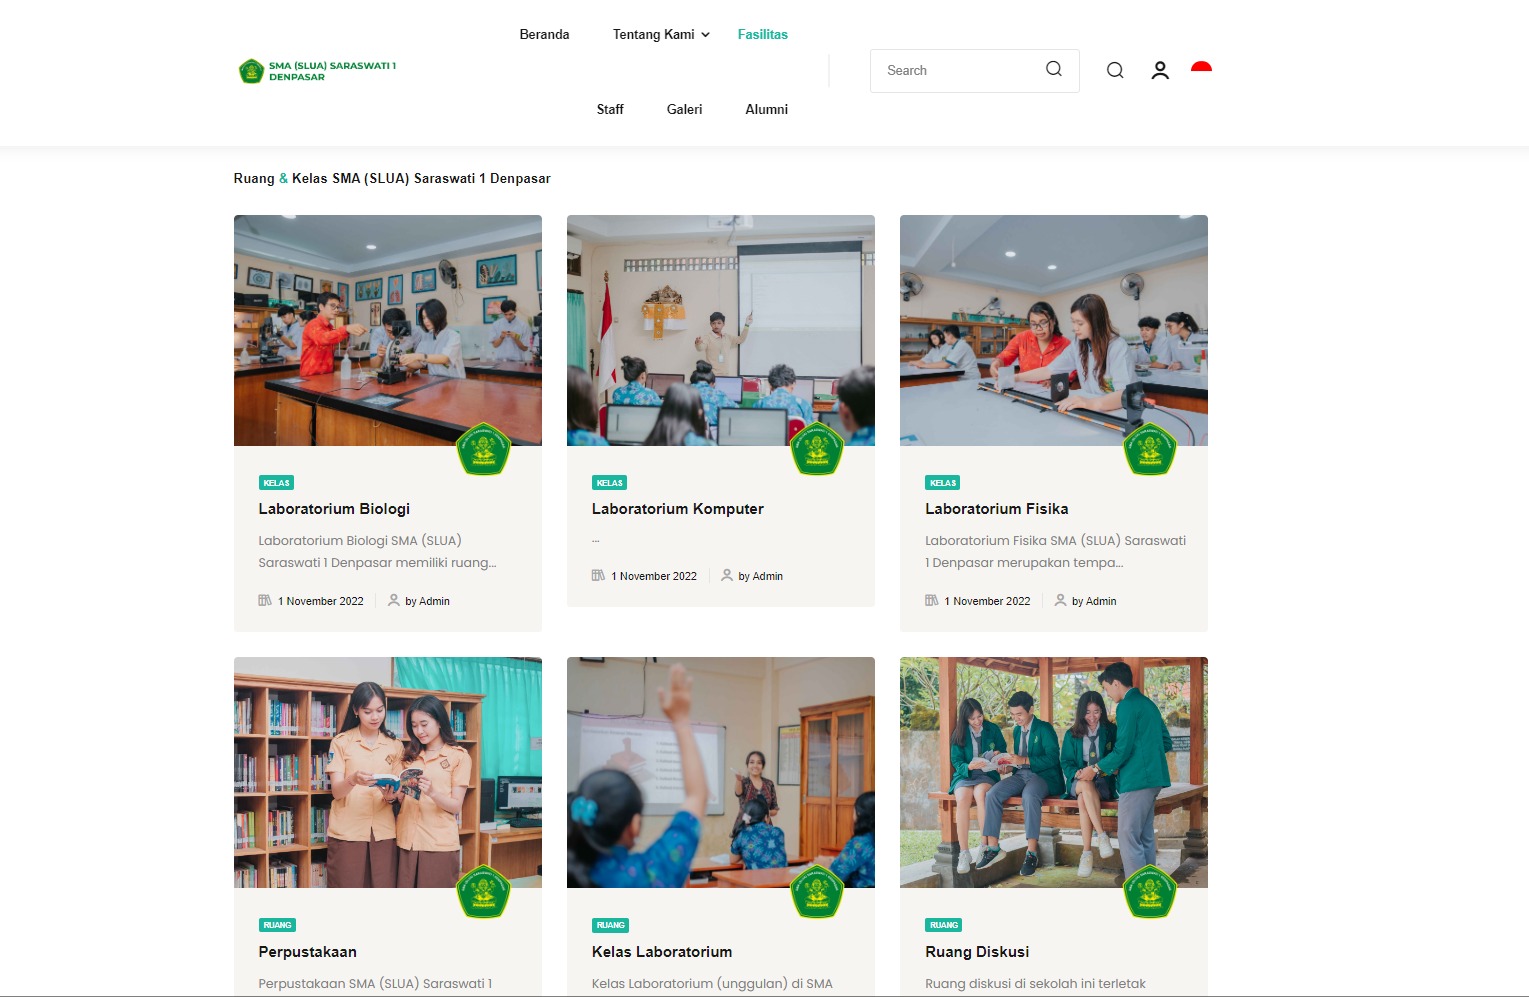
Task: Click "by Admin" on Laboratorium Komputer card
Action: 760,576
